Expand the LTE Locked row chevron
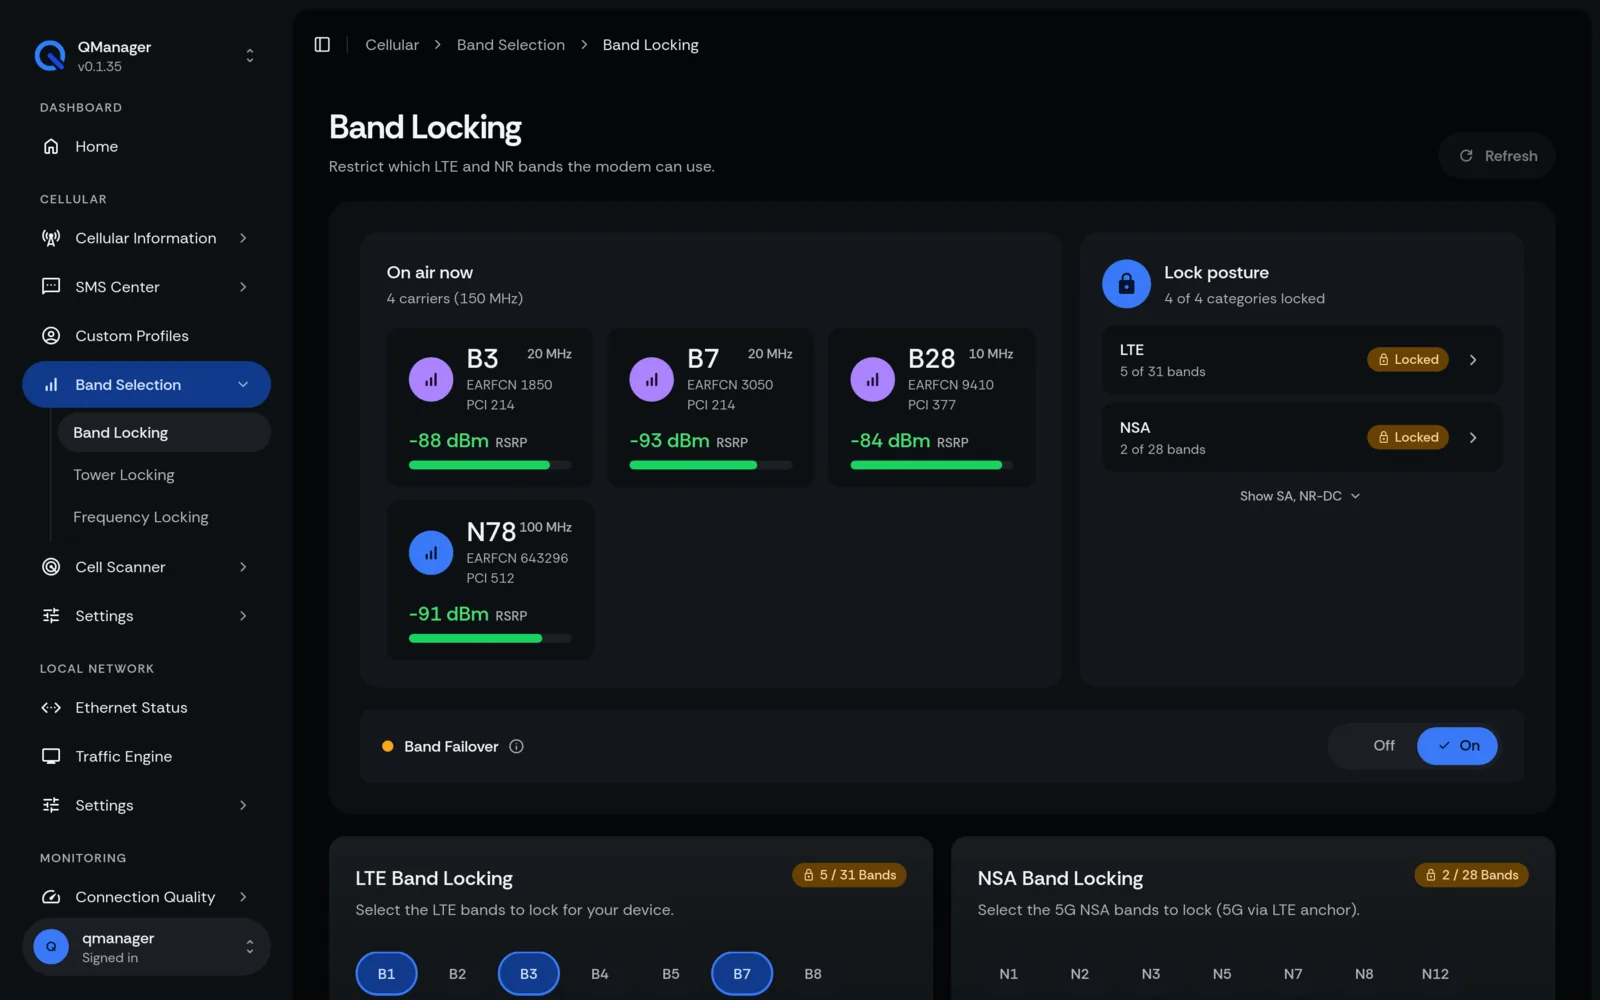The width and height of the screenshot is (1600, 1000). pos(1473,360)
